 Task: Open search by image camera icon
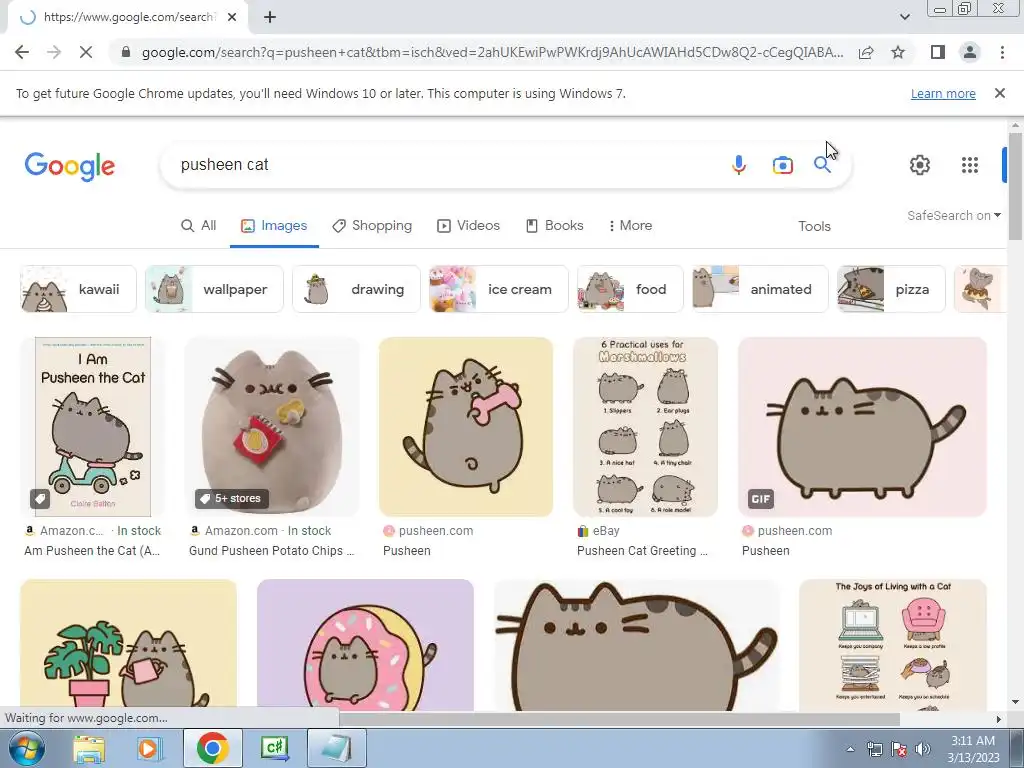click(782, 165)
